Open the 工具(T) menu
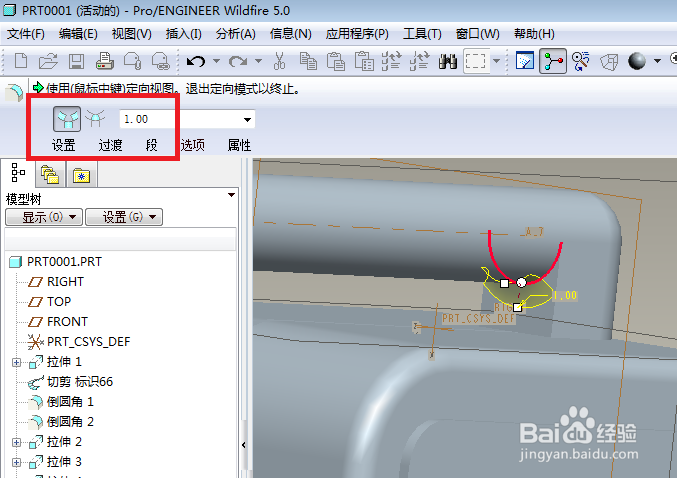 pos(422,34)
